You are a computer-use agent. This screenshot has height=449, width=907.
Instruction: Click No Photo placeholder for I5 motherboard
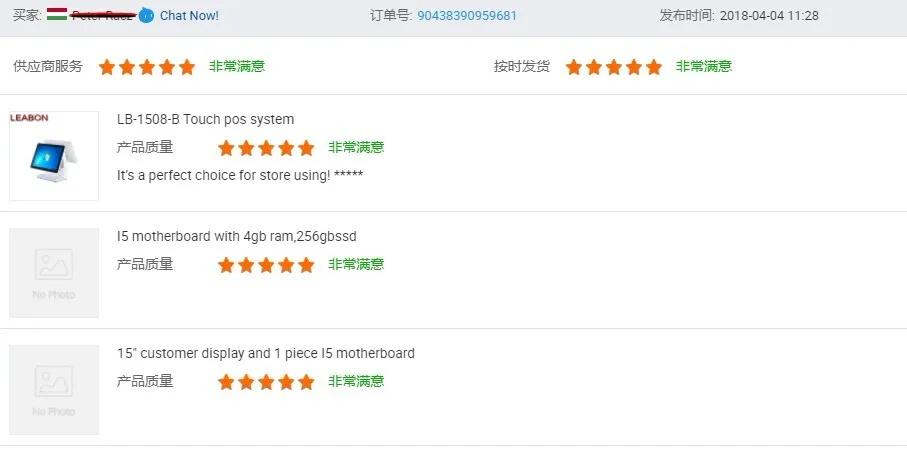(x=54, y=272)
